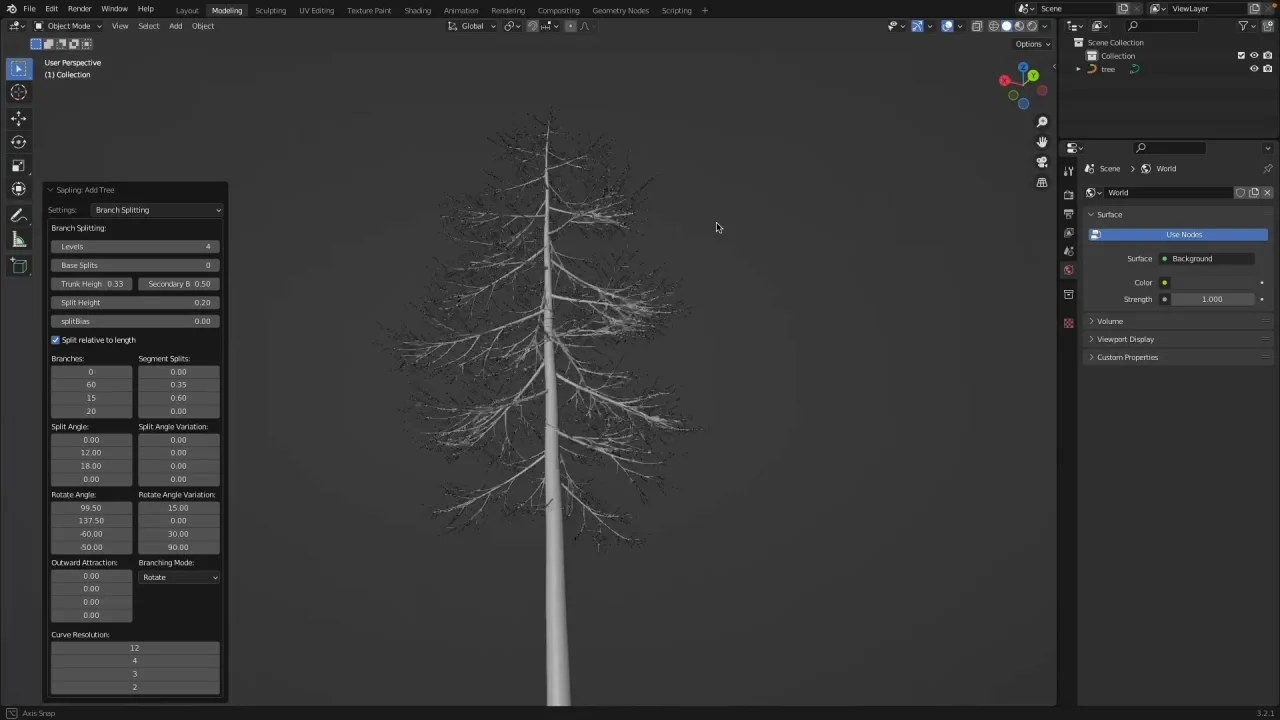Image resolution: width=1280 pixels, height=720 pixels.
Task: Click the world Strength value field
Action: 1211,299
